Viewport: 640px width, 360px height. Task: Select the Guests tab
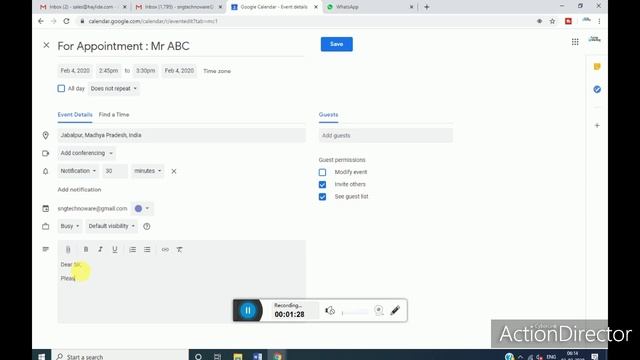click(x=328, y=115)
